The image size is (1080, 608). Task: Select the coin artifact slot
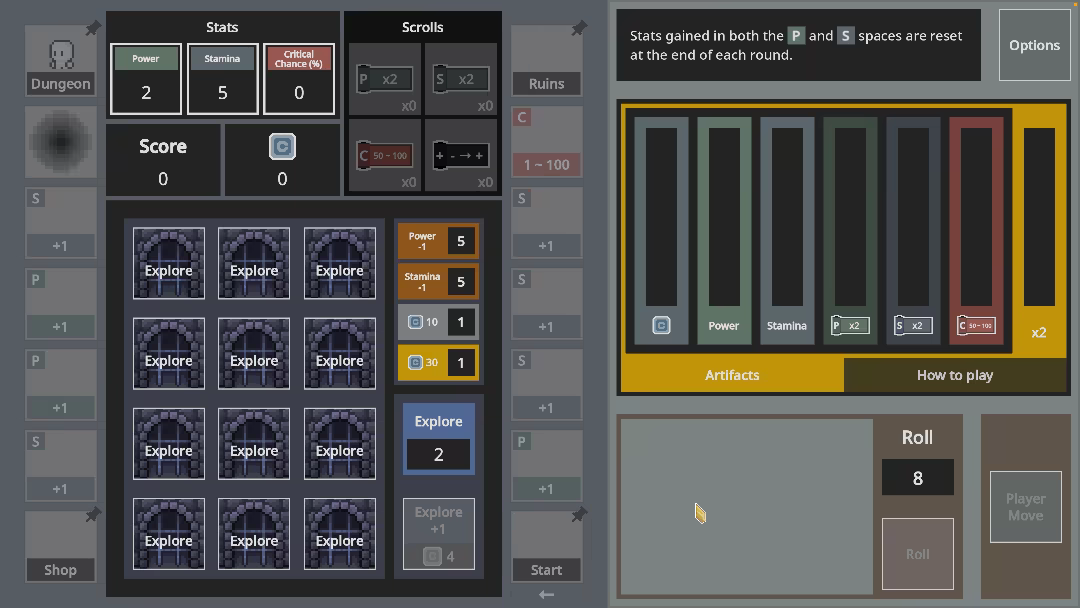pyautogui.click(x=661, y=231)
